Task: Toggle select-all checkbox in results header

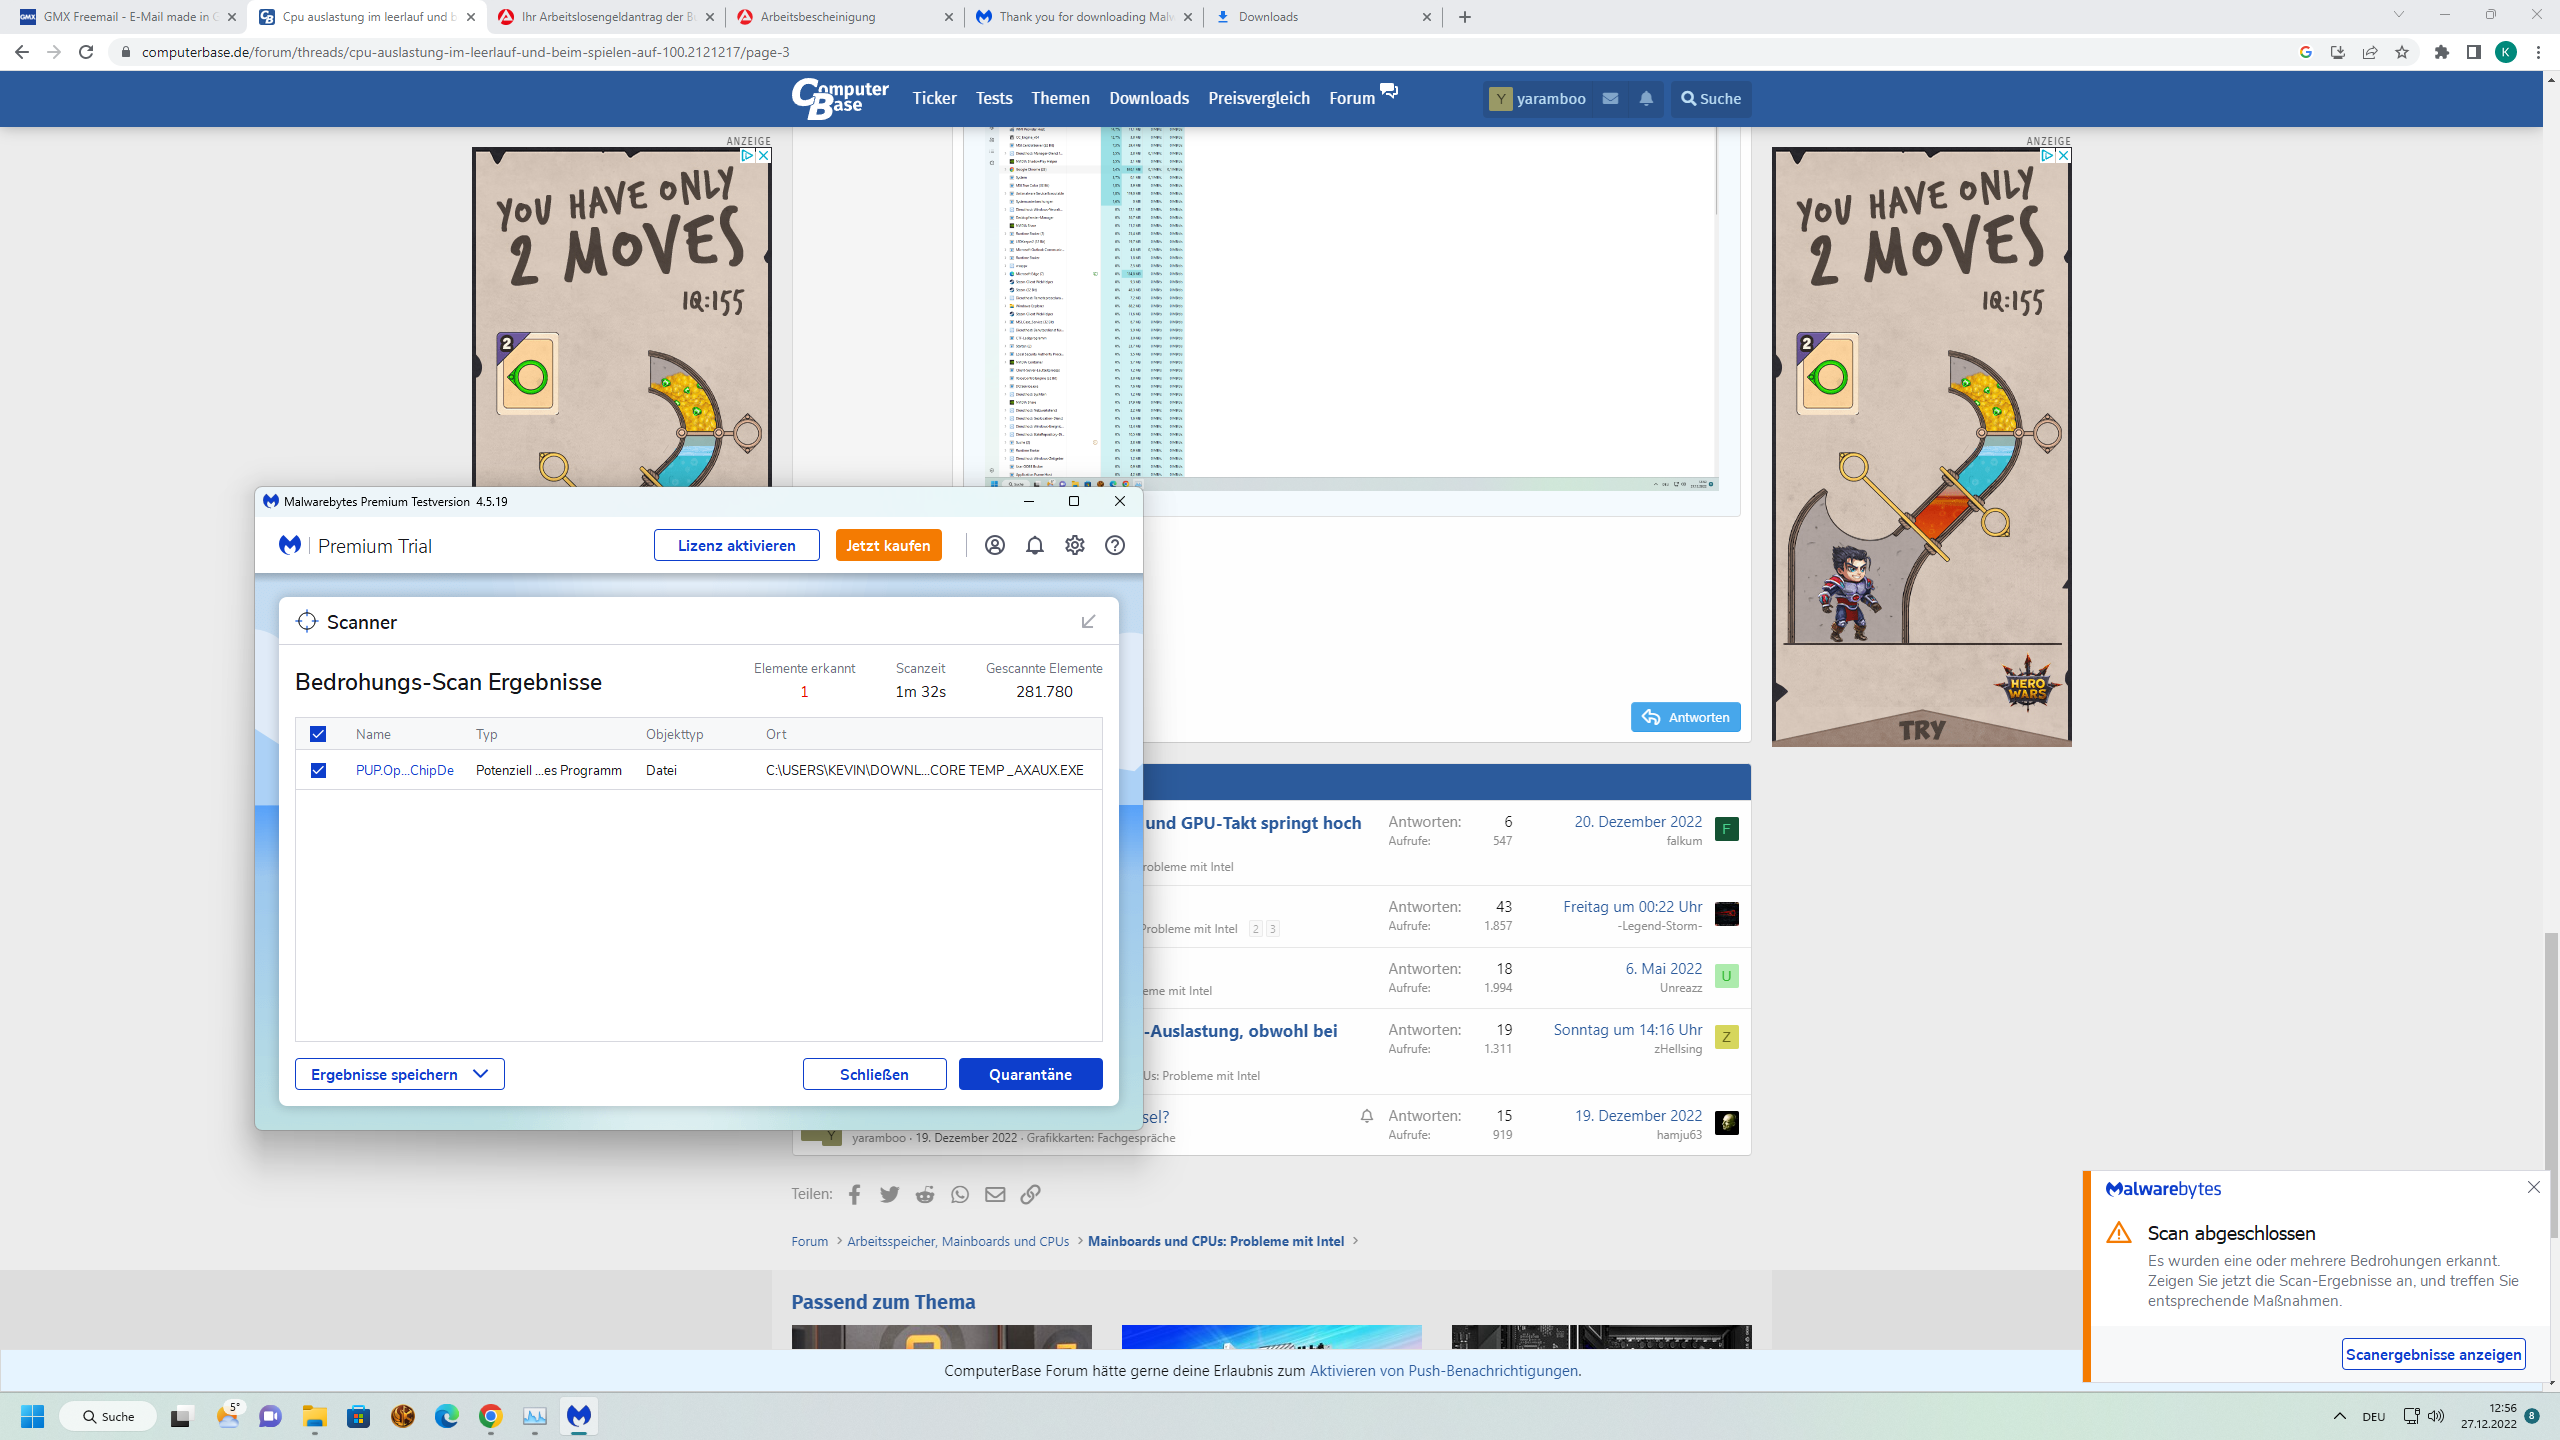Action: coord(318,734)
